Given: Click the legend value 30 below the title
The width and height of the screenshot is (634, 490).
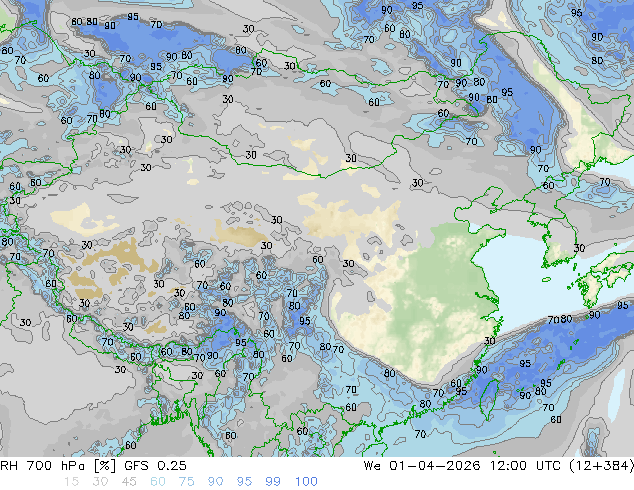Looking at the screenshot, I should coord(100,482).
